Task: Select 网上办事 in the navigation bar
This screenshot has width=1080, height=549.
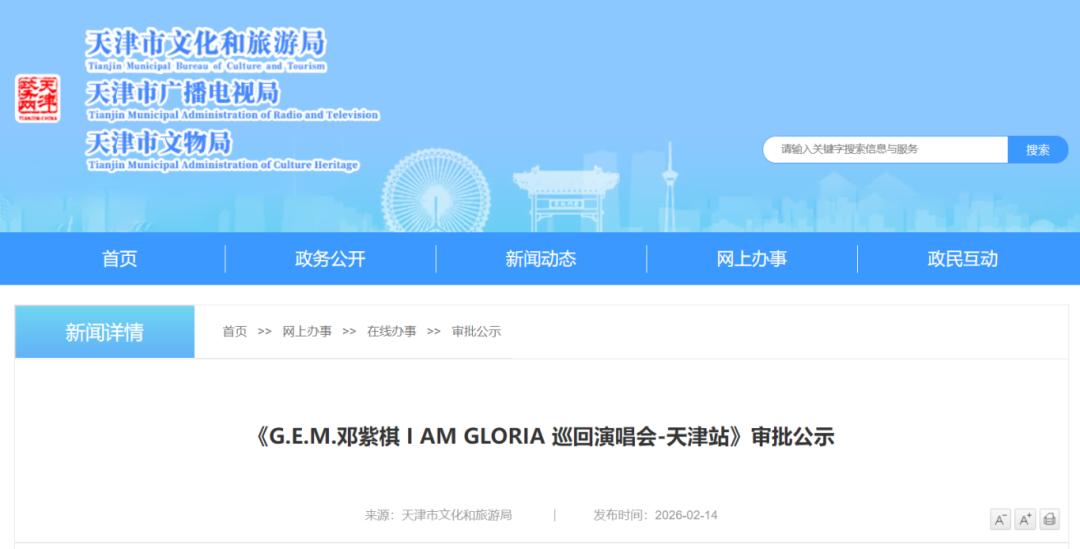Action: tap(752, 259)
